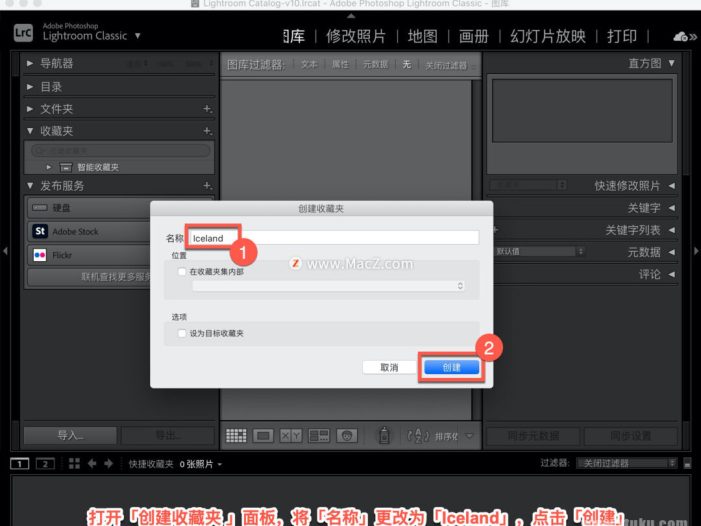Switch to 打印 module

pyautogui.click(x=622, y=36)
